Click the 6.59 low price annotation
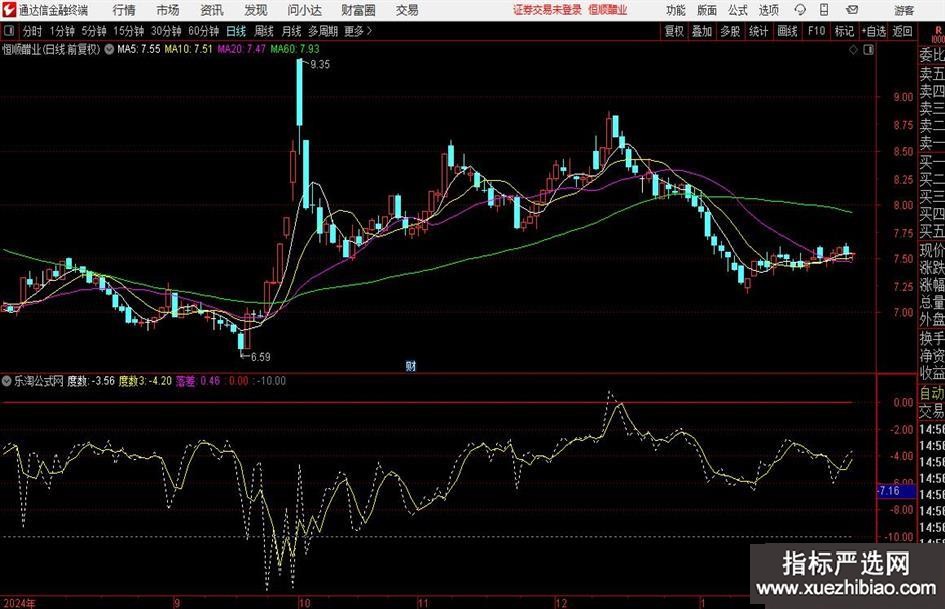The height and width of the screenshot is (609, 945). point(260,357)
